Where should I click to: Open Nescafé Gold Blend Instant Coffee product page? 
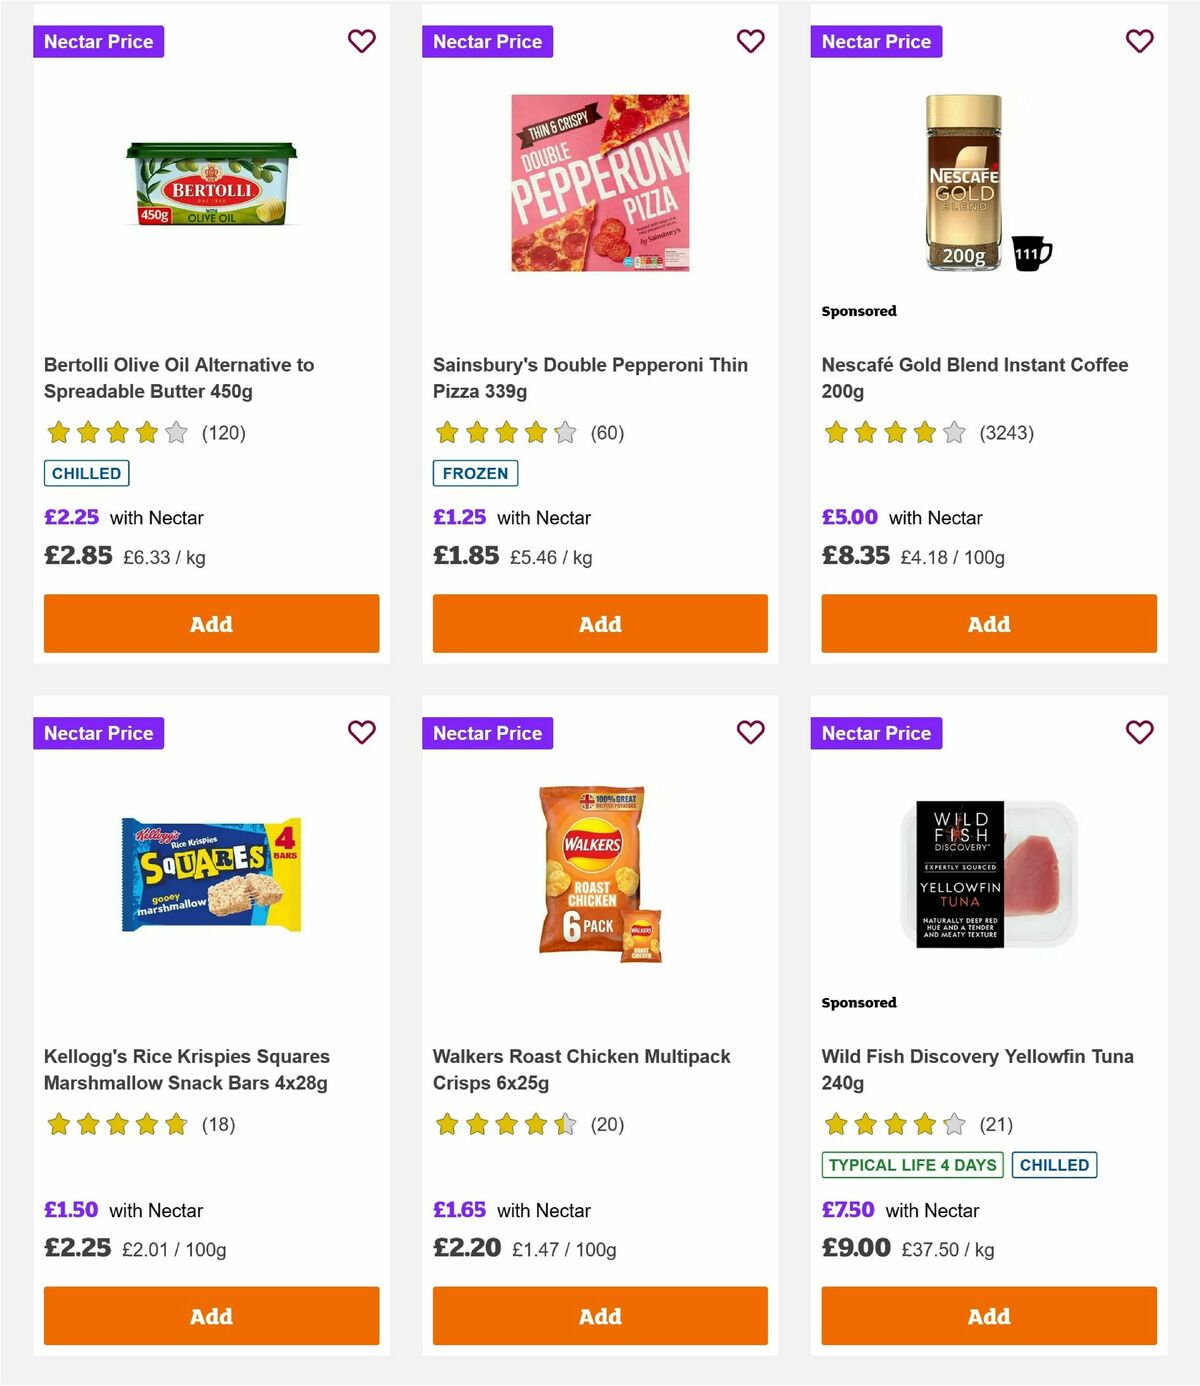pyautogui.click(x=974, y=378)
